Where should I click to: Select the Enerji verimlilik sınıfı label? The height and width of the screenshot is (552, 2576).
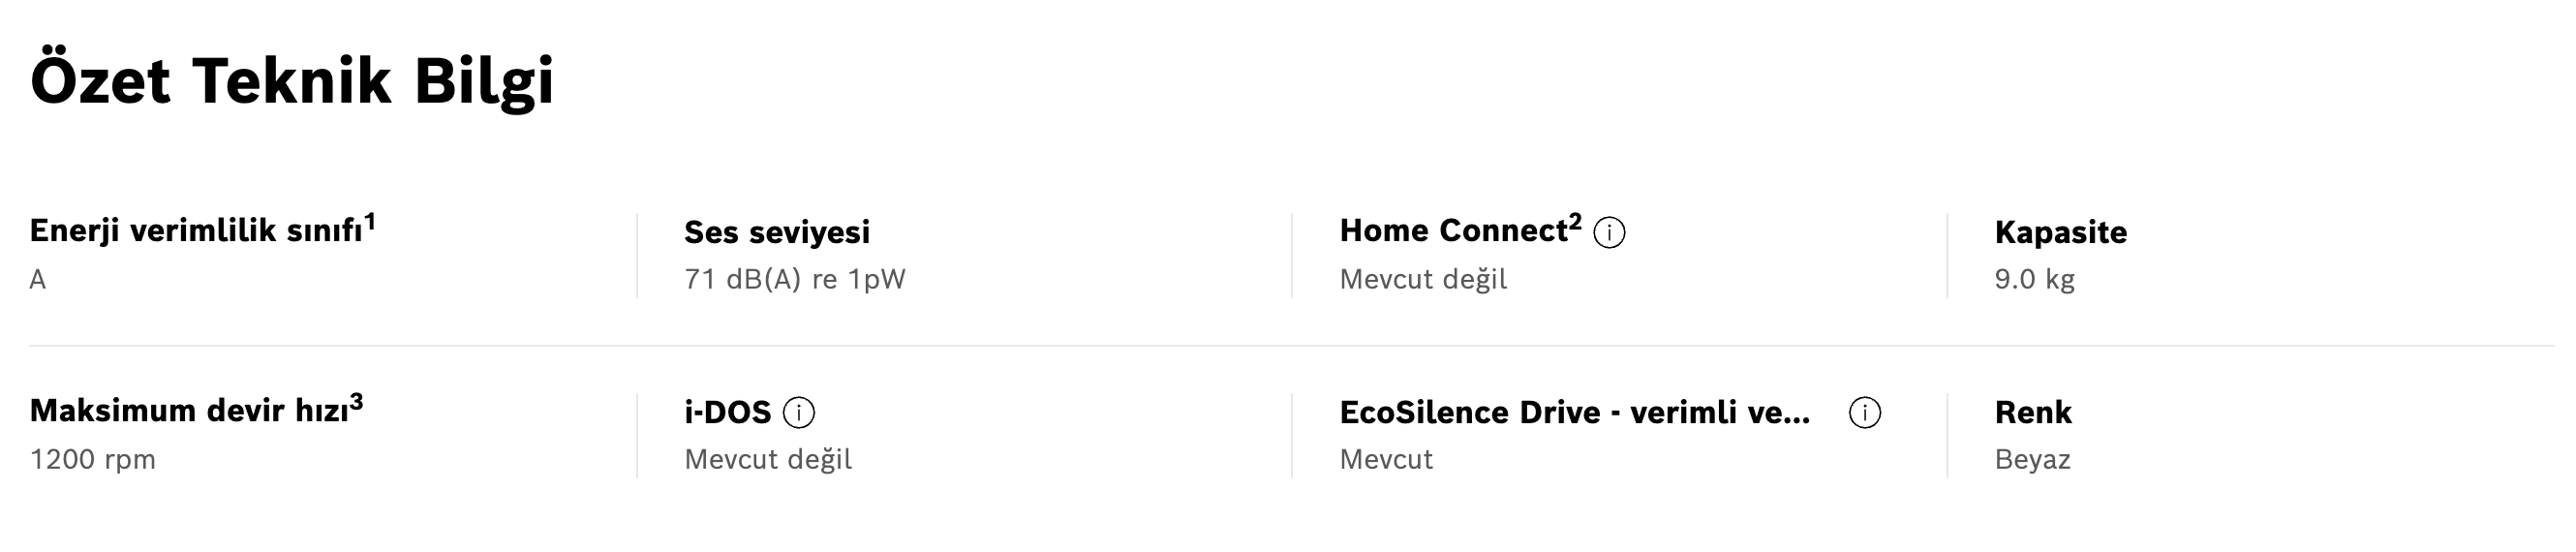click(195, 232)
